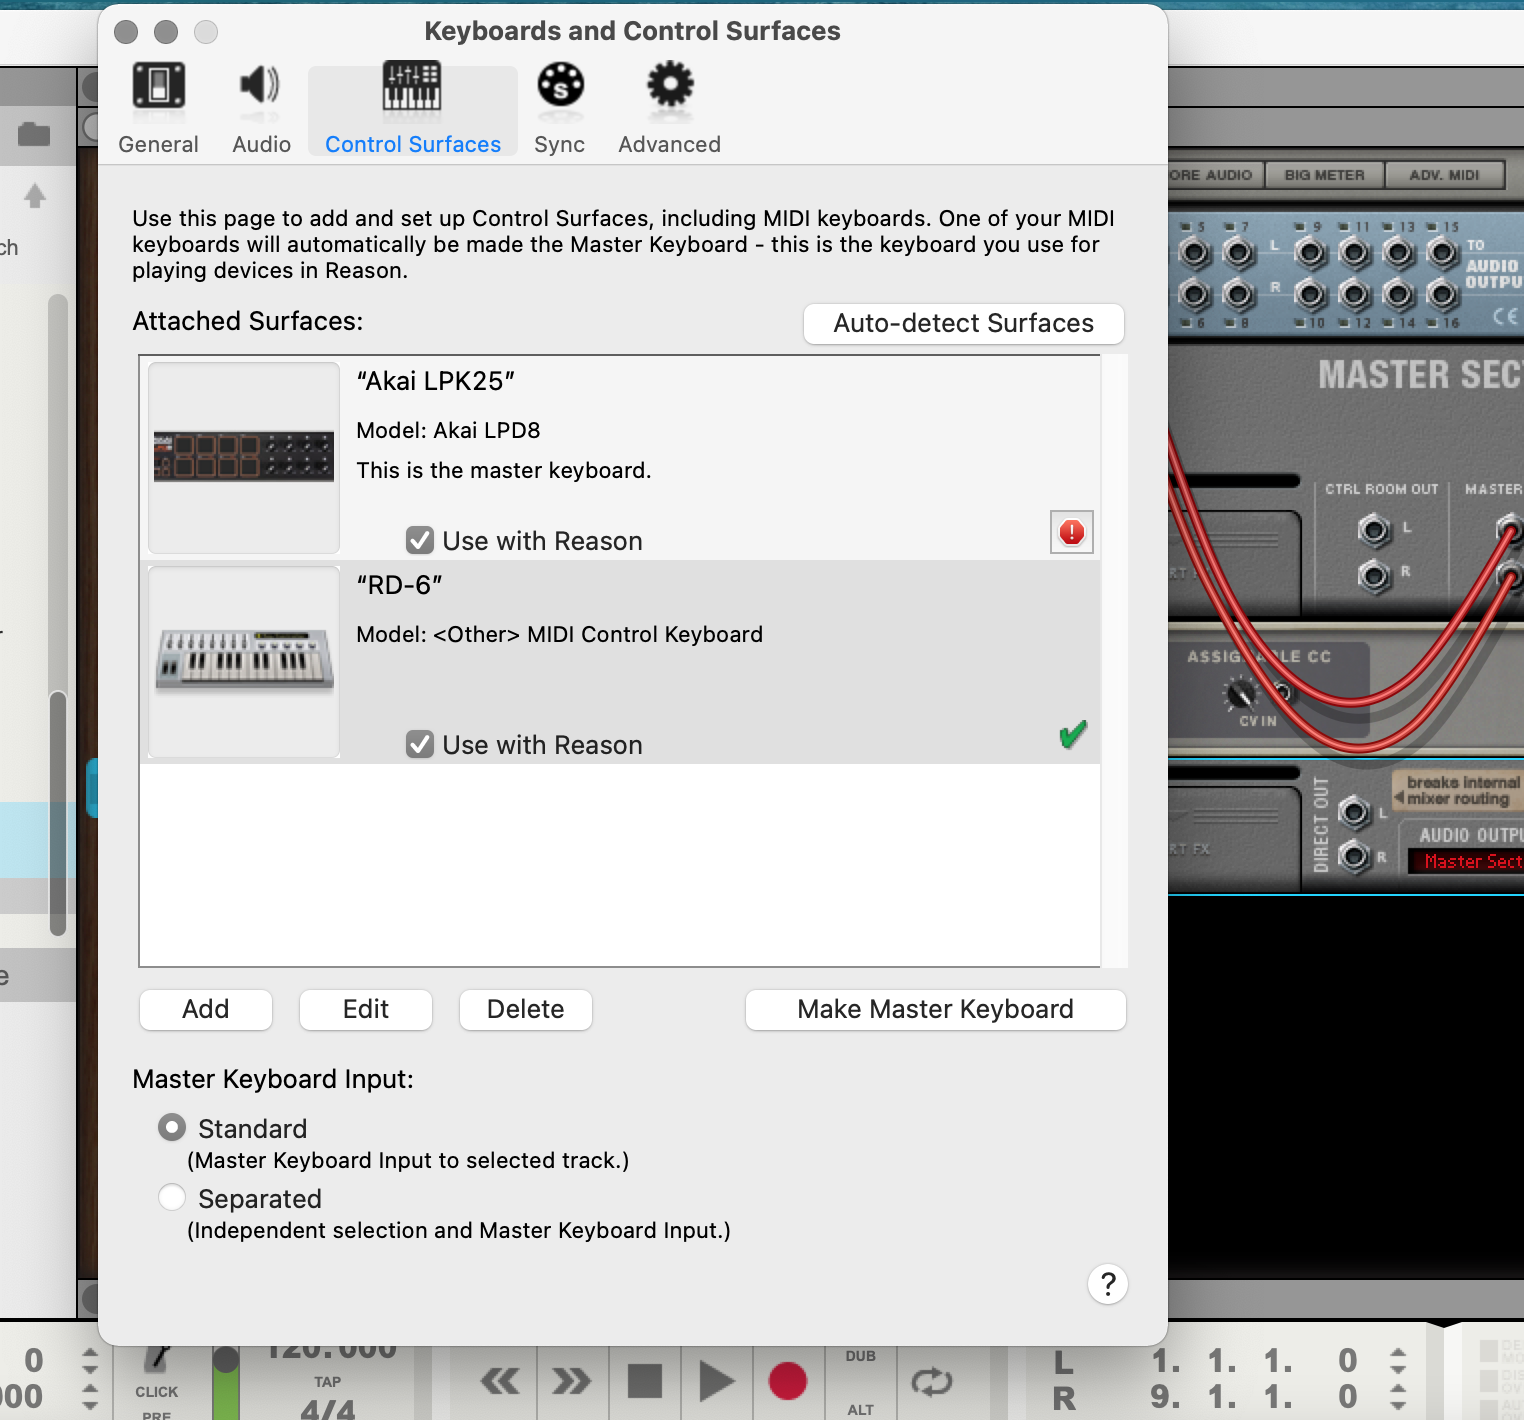The image size is (1524, 1420).
Task: Click the folder icon in browser sidebar
Action: coord(34,133)
